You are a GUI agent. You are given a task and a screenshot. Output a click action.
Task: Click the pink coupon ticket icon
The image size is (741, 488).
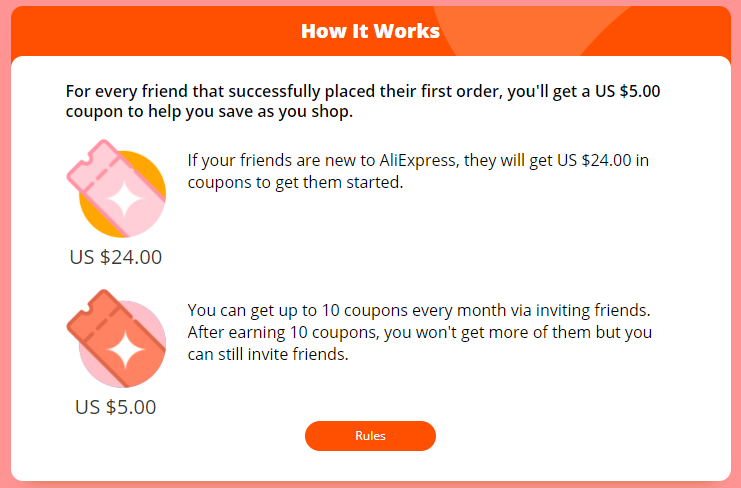click(x=116, y=188)
